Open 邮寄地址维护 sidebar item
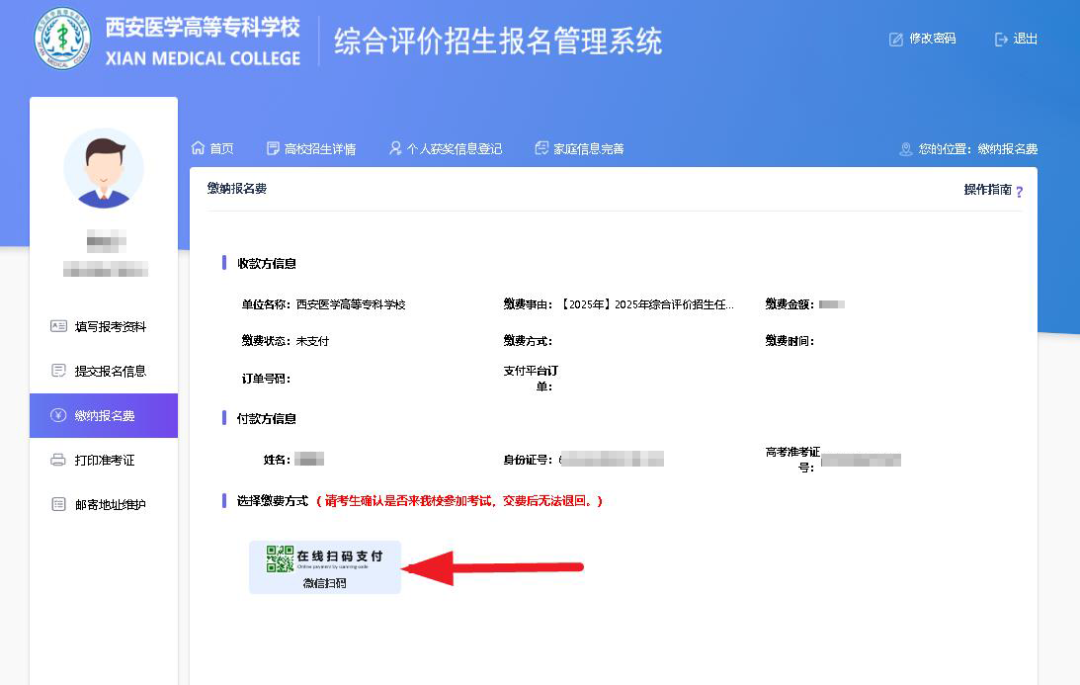This screenshot has height=685, width=1080. 110,505
